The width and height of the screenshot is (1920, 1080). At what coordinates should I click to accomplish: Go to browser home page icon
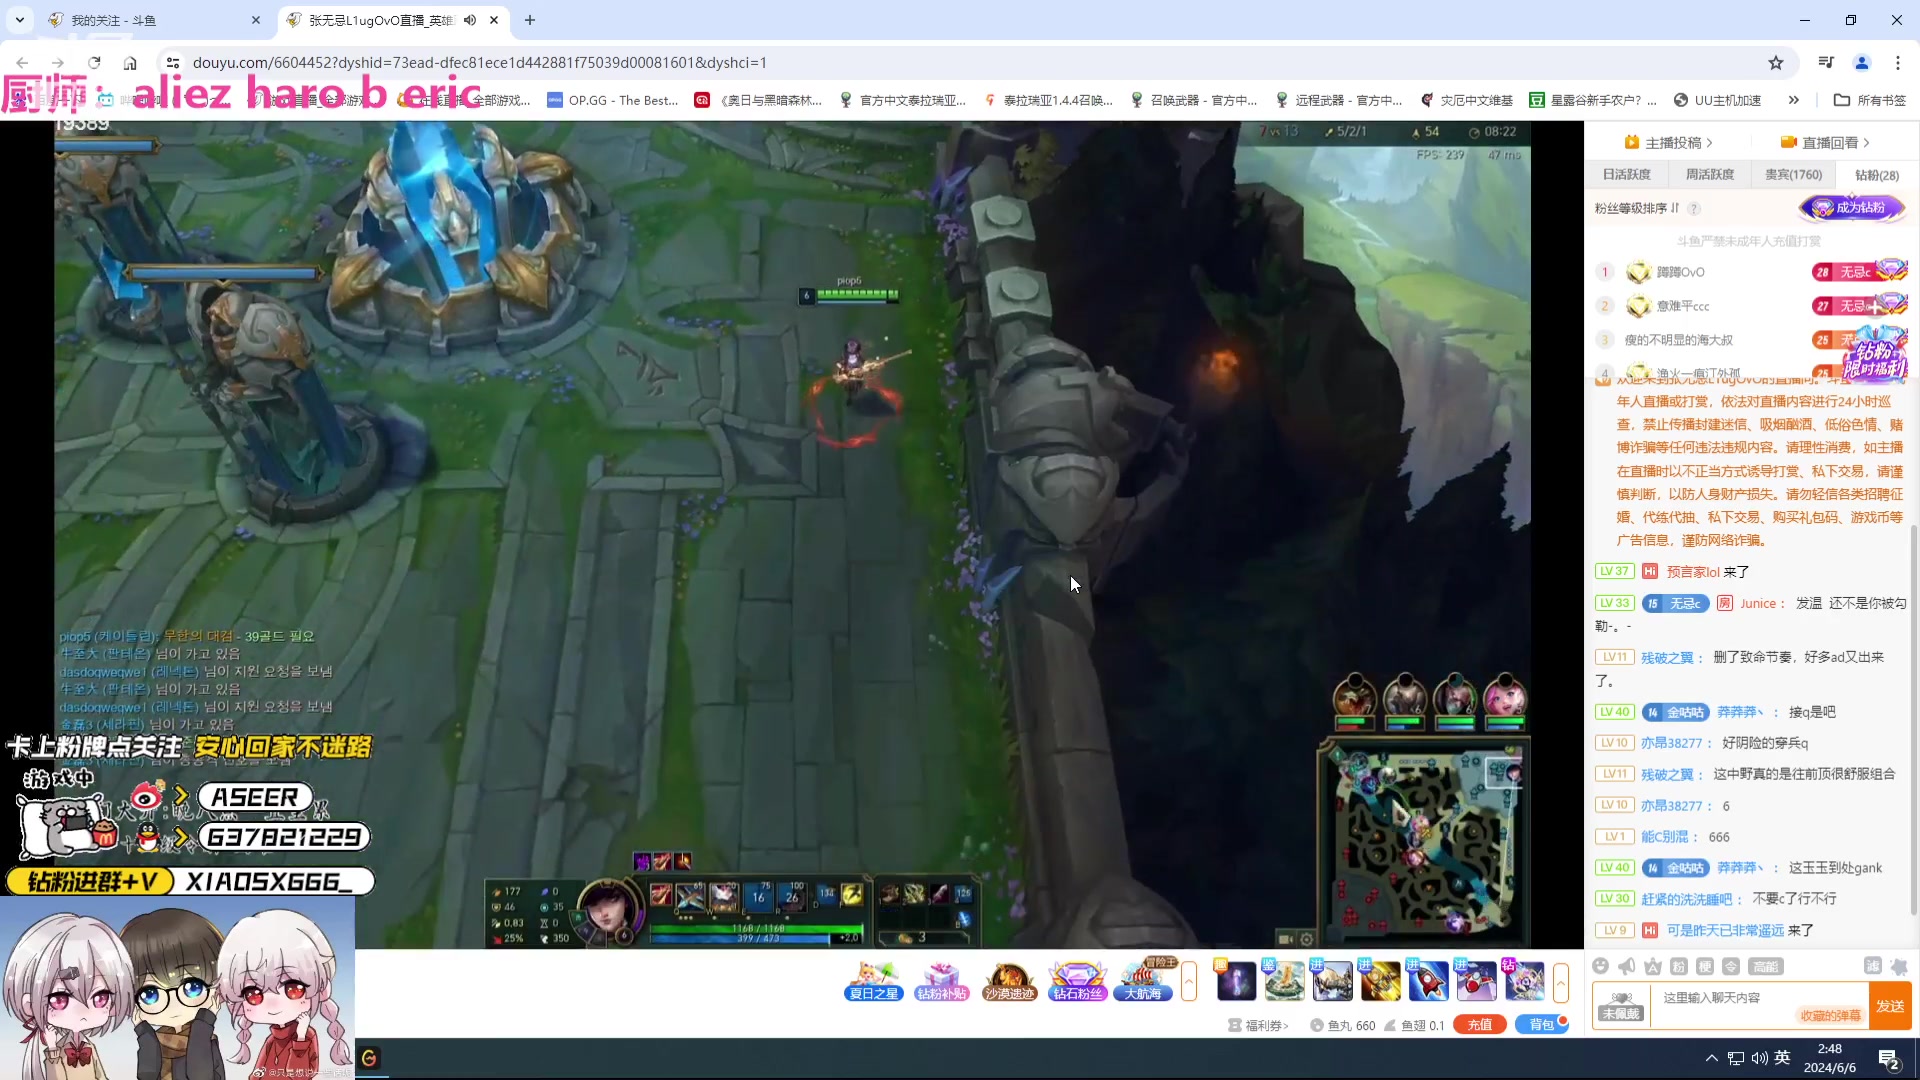pos(130,62)
